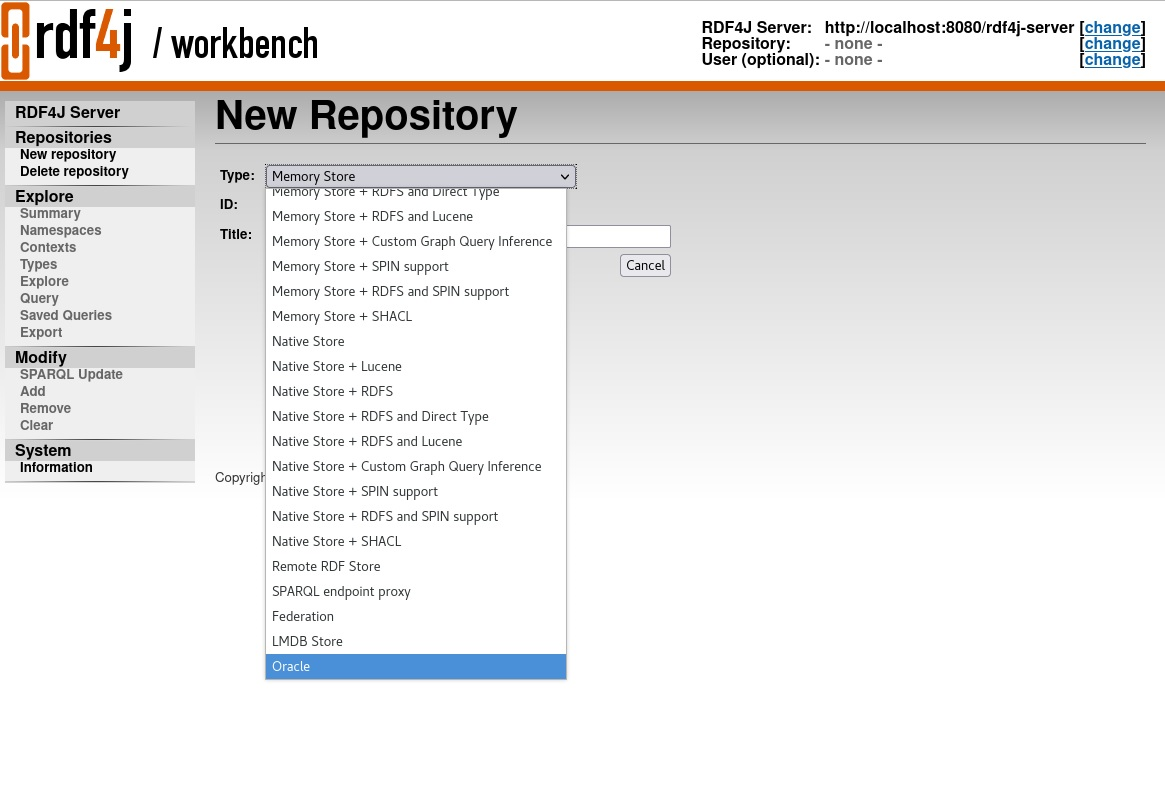Open Types in the sidebar
Image resolution: width=1165 pixels, height=812 pixels.
pyautogui.click(x=39, y=264)
